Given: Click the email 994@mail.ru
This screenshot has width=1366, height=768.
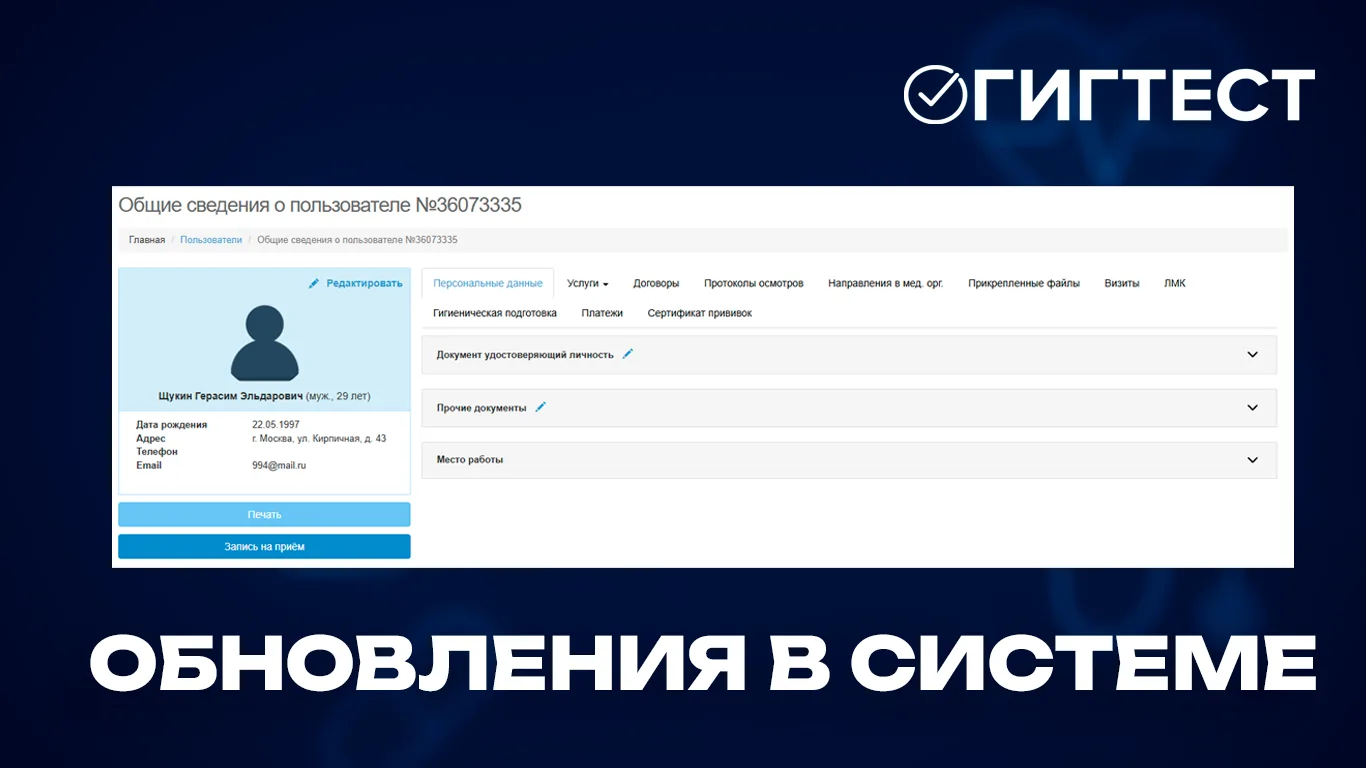Looking at the screenshot, I should pyautogui.click(x=279, y=465).
